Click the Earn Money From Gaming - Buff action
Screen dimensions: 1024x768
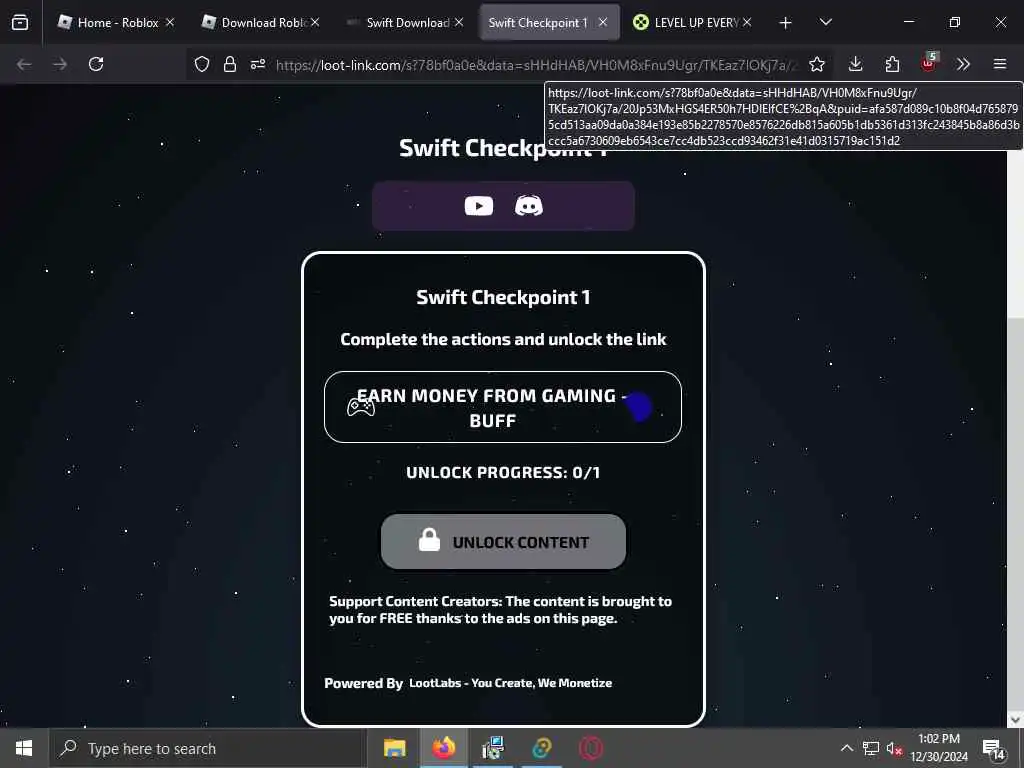click(x=503, y=407)
